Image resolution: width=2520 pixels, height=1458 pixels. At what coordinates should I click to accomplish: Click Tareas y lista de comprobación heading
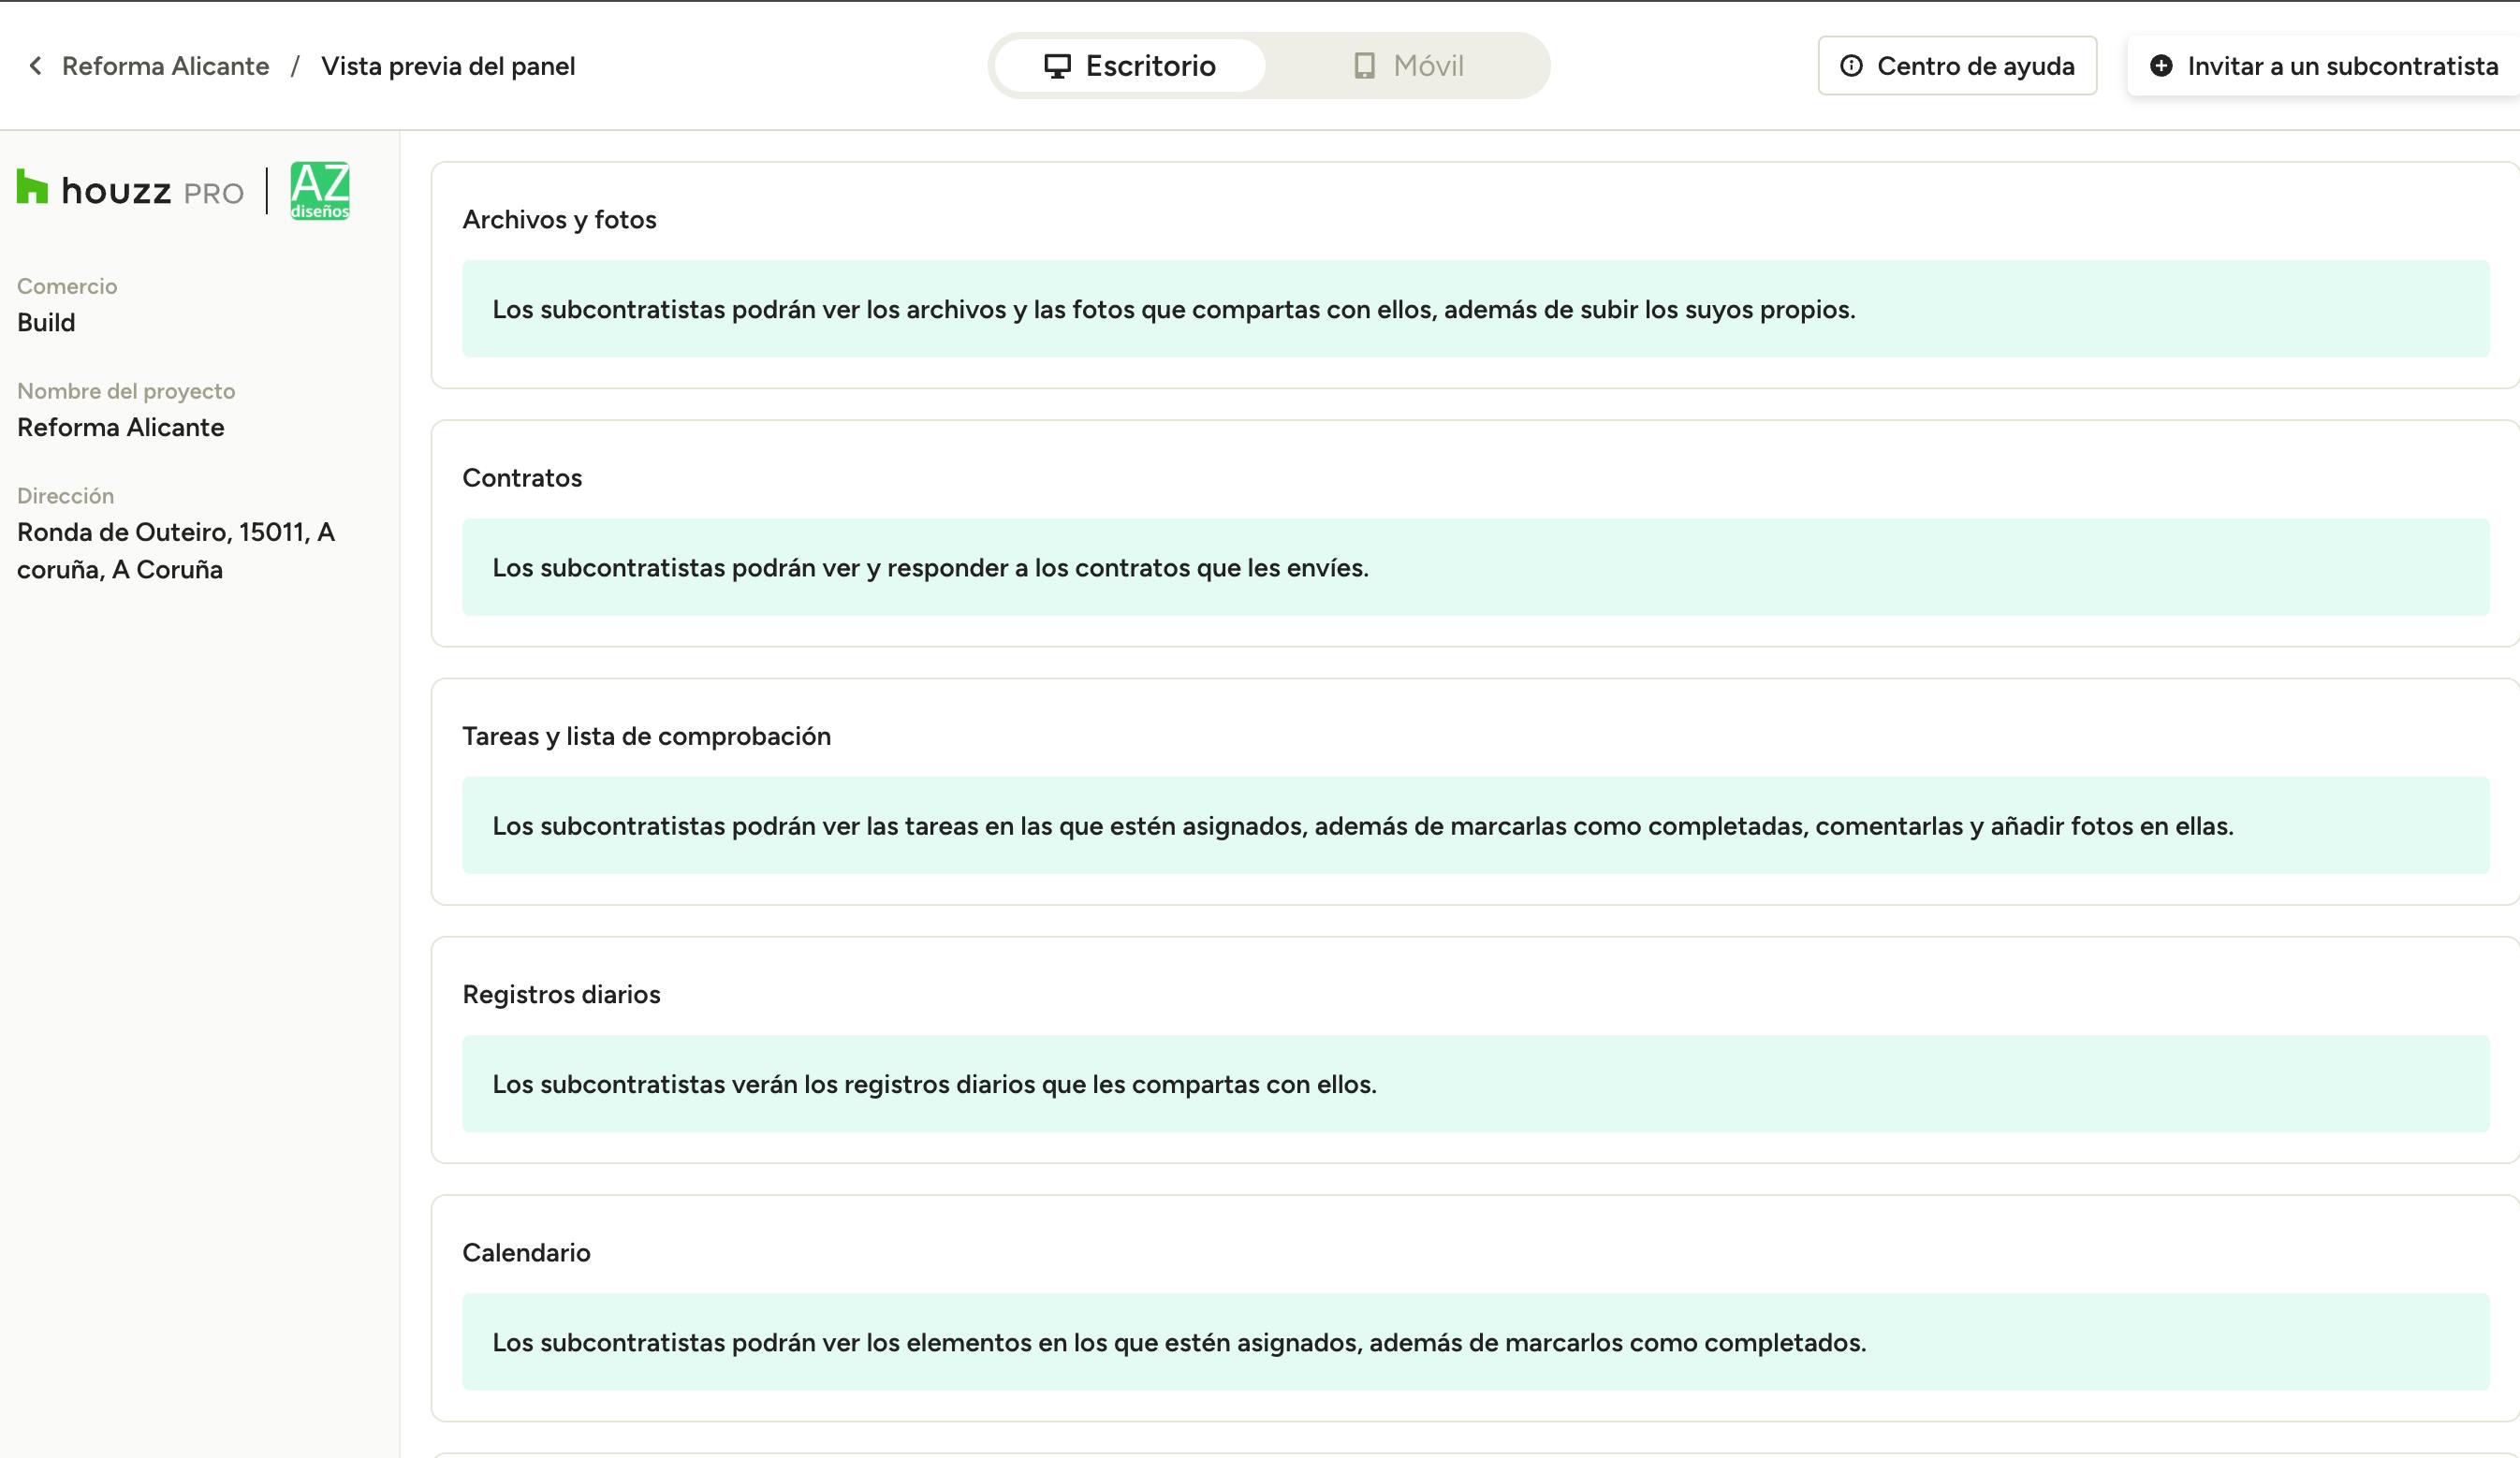click(x=646, y=736)
